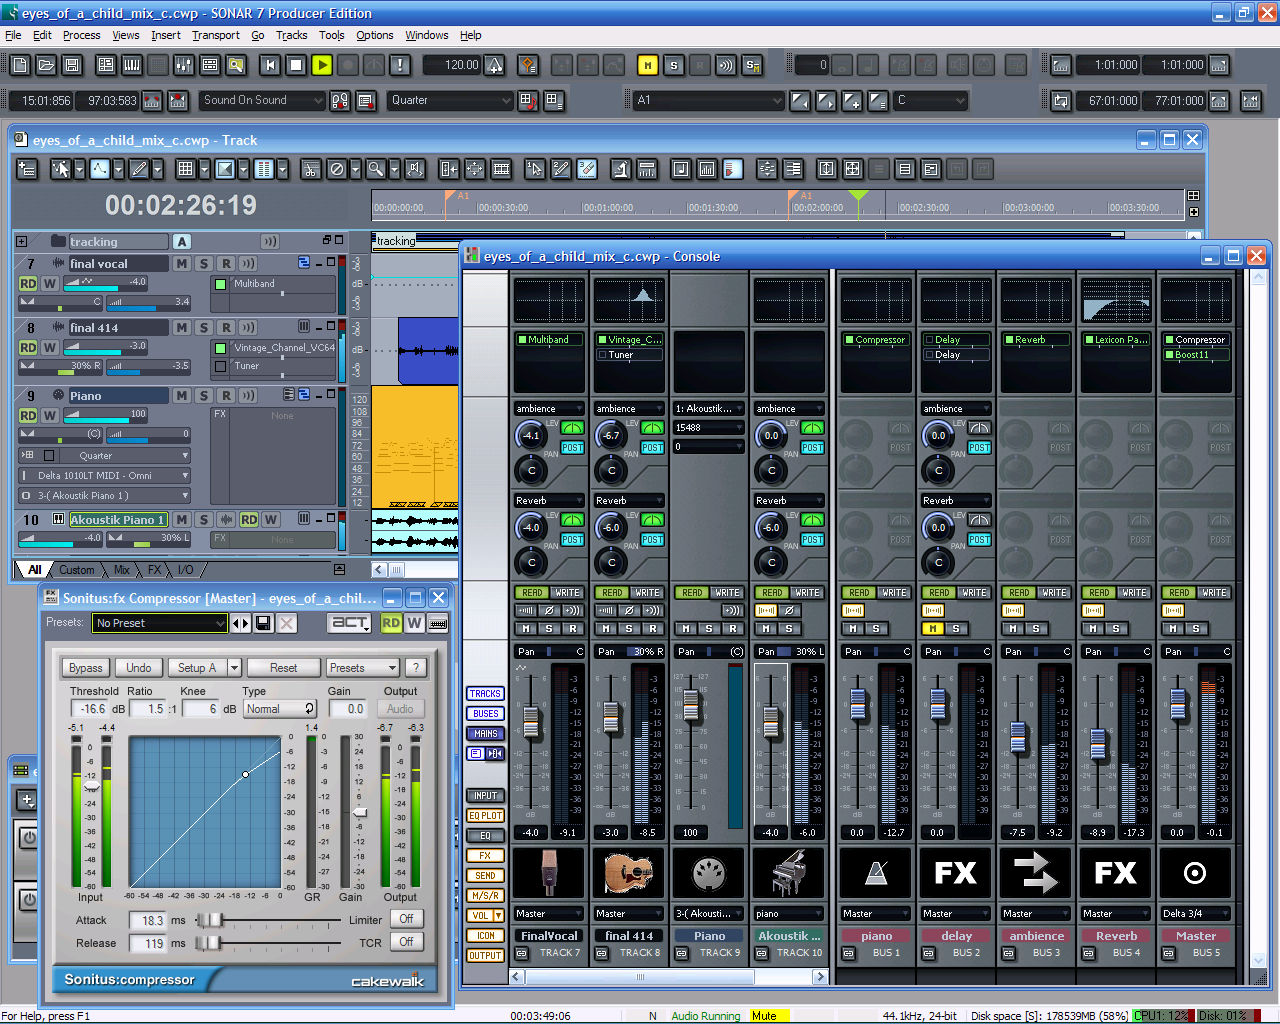
Task: Open the Transport menu
Action: pos(216,35)
